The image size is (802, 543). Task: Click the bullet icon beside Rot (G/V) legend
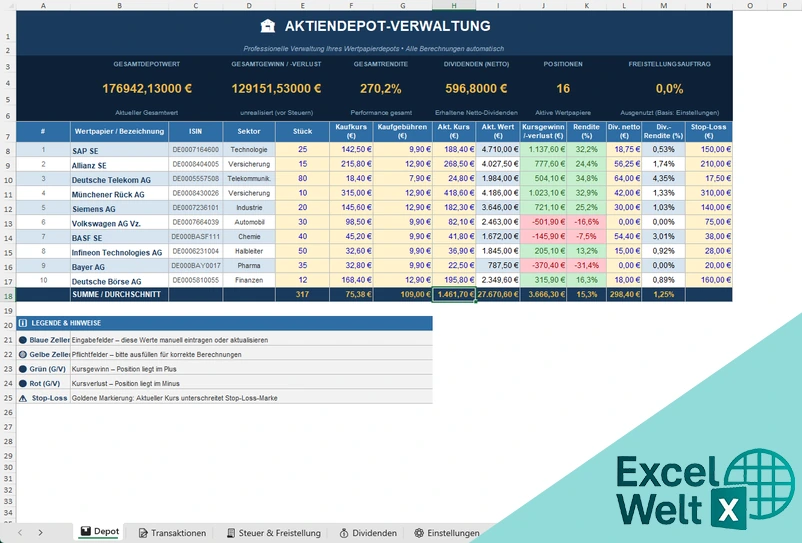click(23, 383)
